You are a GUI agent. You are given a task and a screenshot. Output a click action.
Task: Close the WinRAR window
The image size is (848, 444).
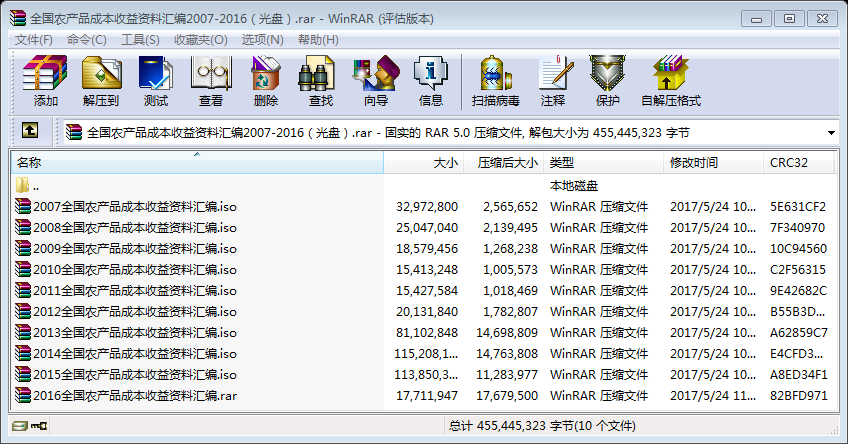[822, 19]
